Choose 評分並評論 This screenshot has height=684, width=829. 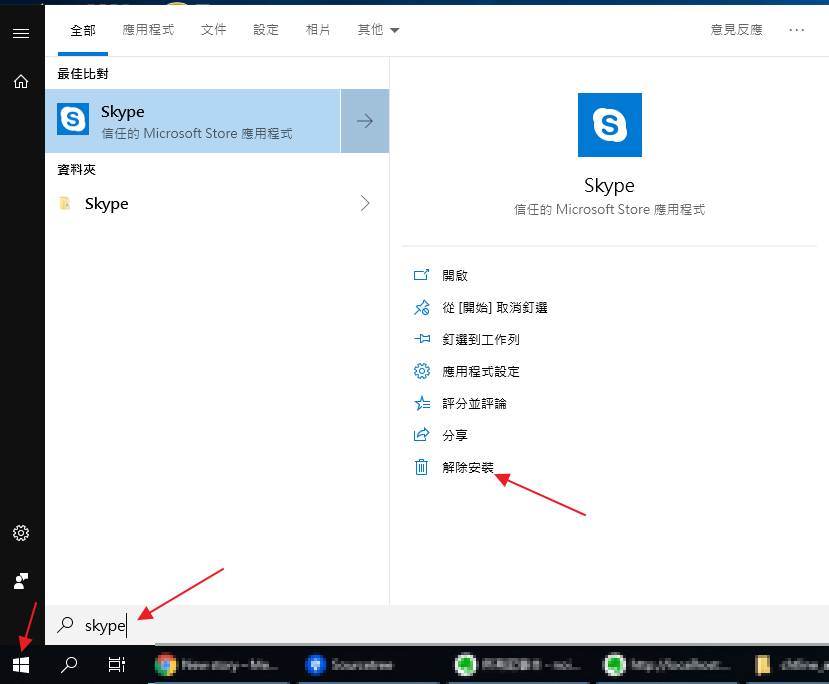coord(474,404)
